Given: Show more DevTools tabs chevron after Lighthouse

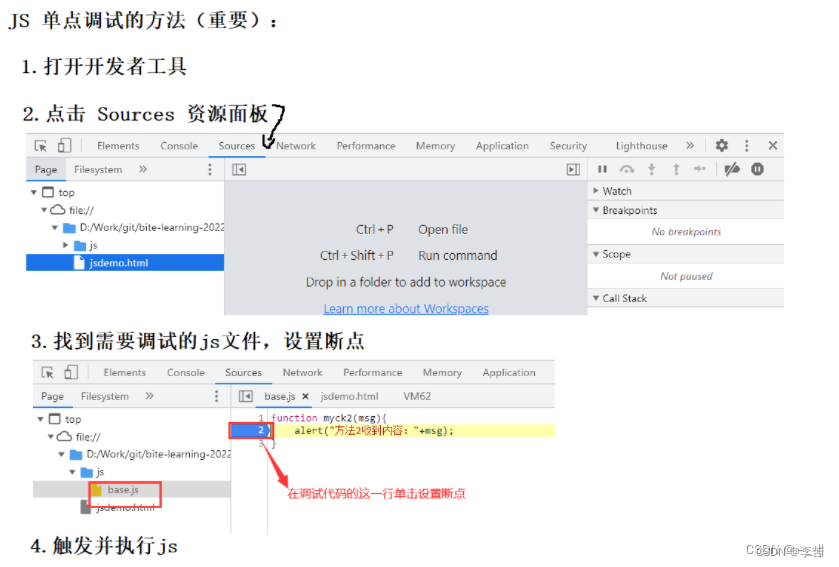Looking at the screenshot, I should coord(690,145).
